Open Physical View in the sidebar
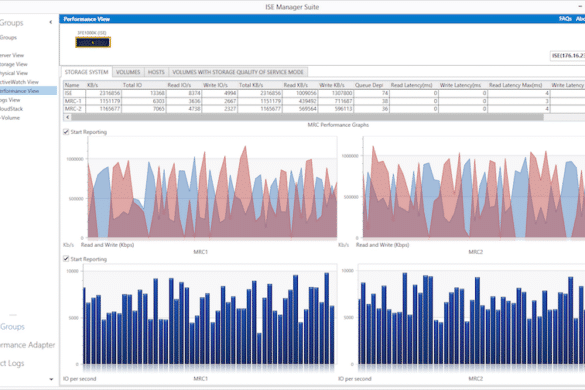This screenshot has height=390, width=585. tap(14, 73)
